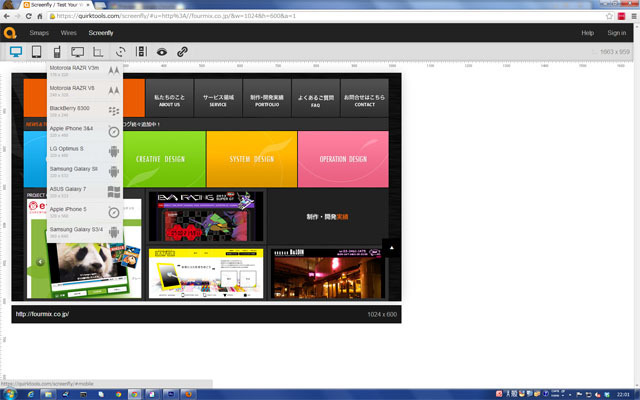Open the Wires tab

coord(68,34)
